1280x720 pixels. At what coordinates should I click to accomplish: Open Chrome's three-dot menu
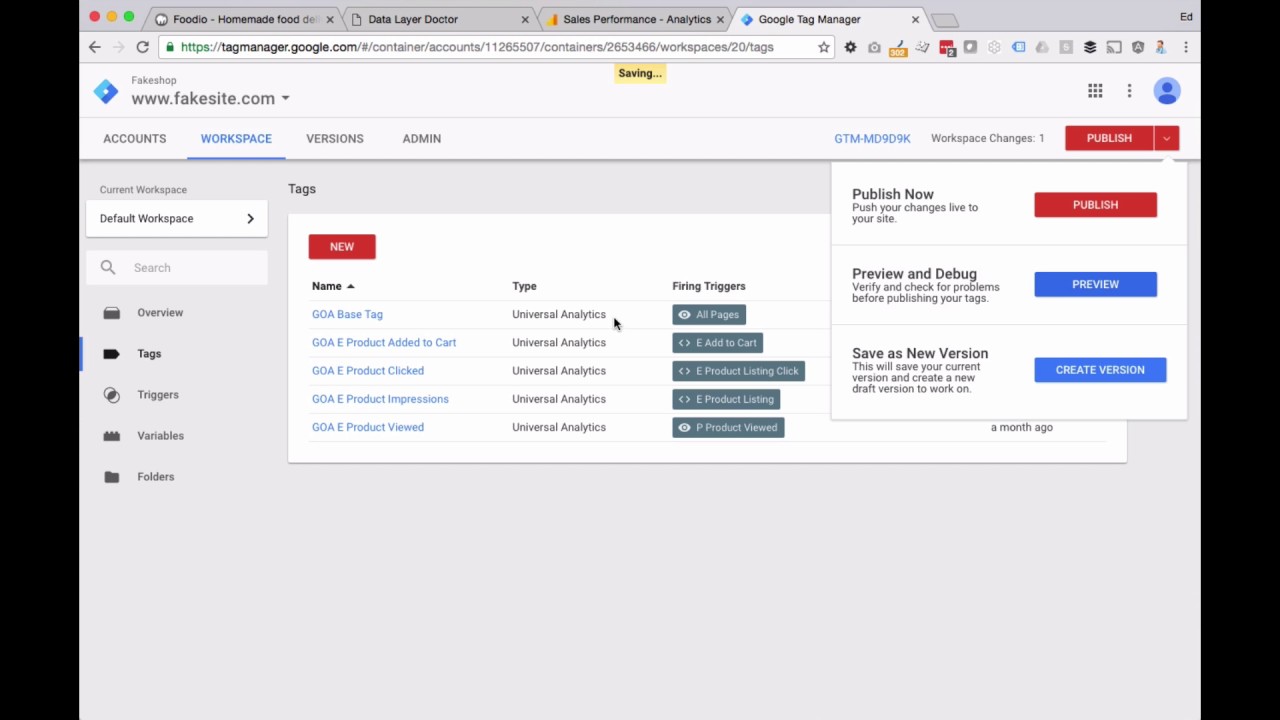1186,47
